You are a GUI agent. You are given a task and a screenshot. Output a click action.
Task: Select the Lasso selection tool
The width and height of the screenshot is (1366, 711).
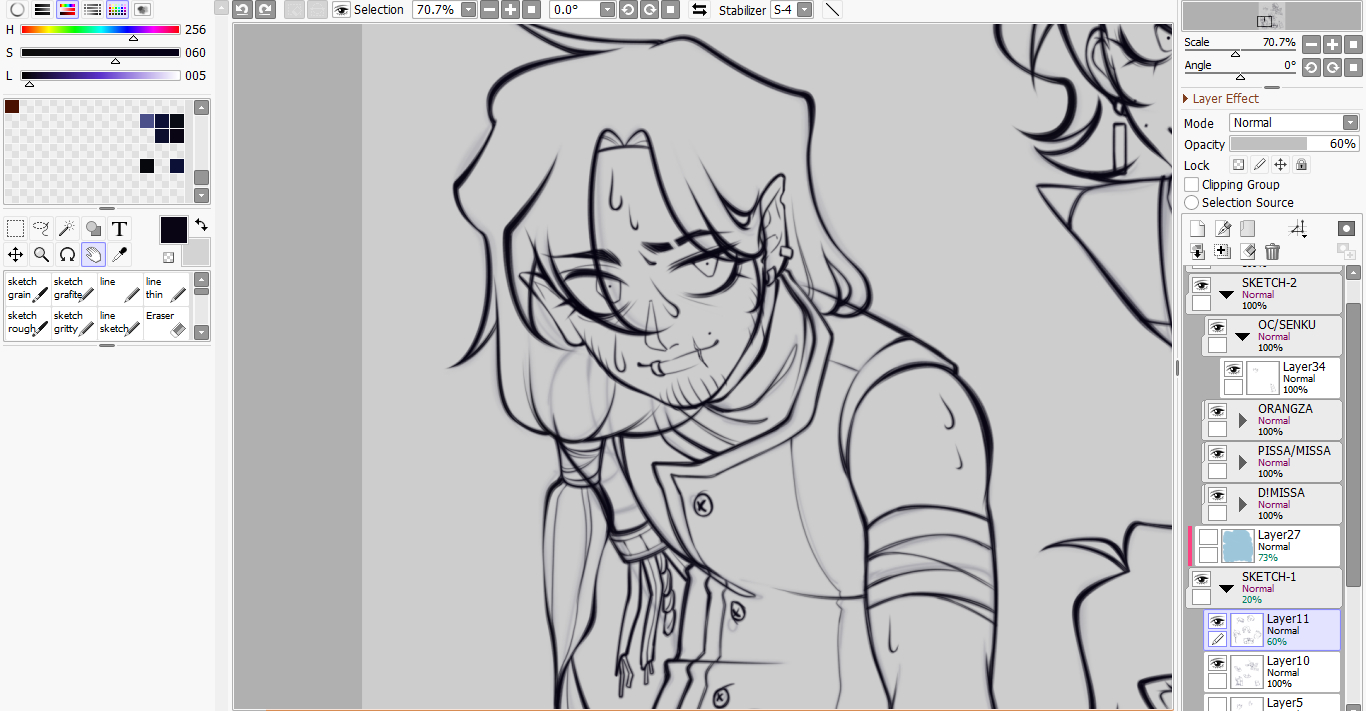[x=41, y=229]
